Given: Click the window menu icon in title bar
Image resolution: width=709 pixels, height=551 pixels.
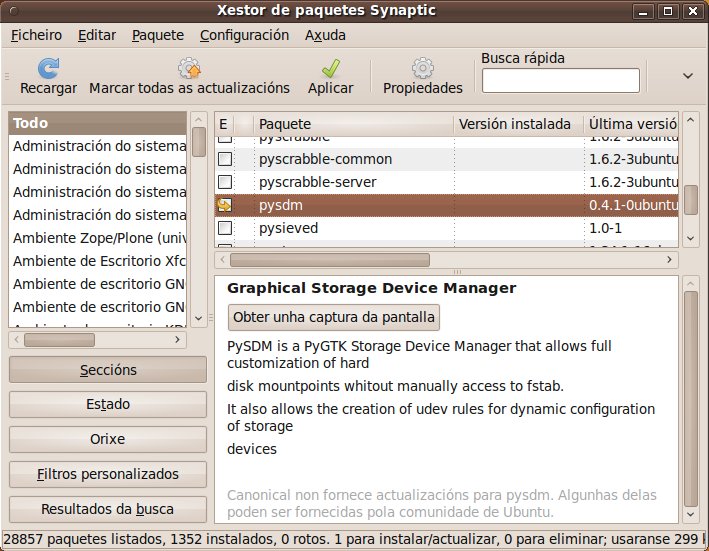Looking at the screenshot, I should (14, 11).
